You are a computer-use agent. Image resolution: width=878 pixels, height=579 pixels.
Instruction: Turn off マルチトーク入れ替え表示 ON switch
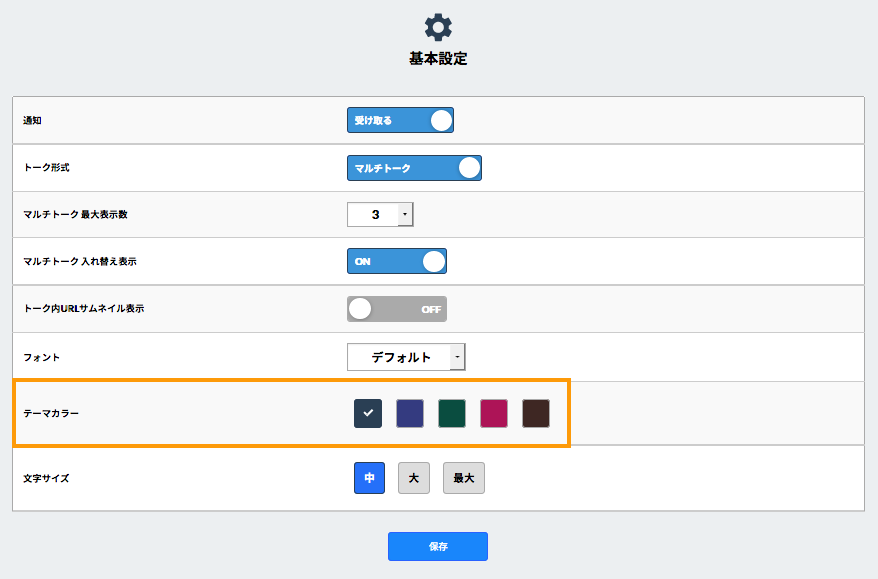point(396,261)
